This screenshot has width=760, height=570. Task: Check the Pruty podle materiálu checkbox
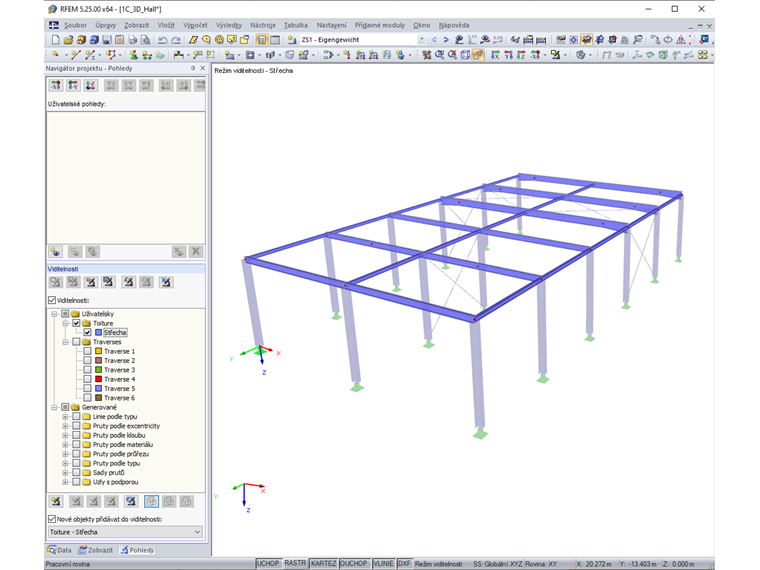click(76, 444)
